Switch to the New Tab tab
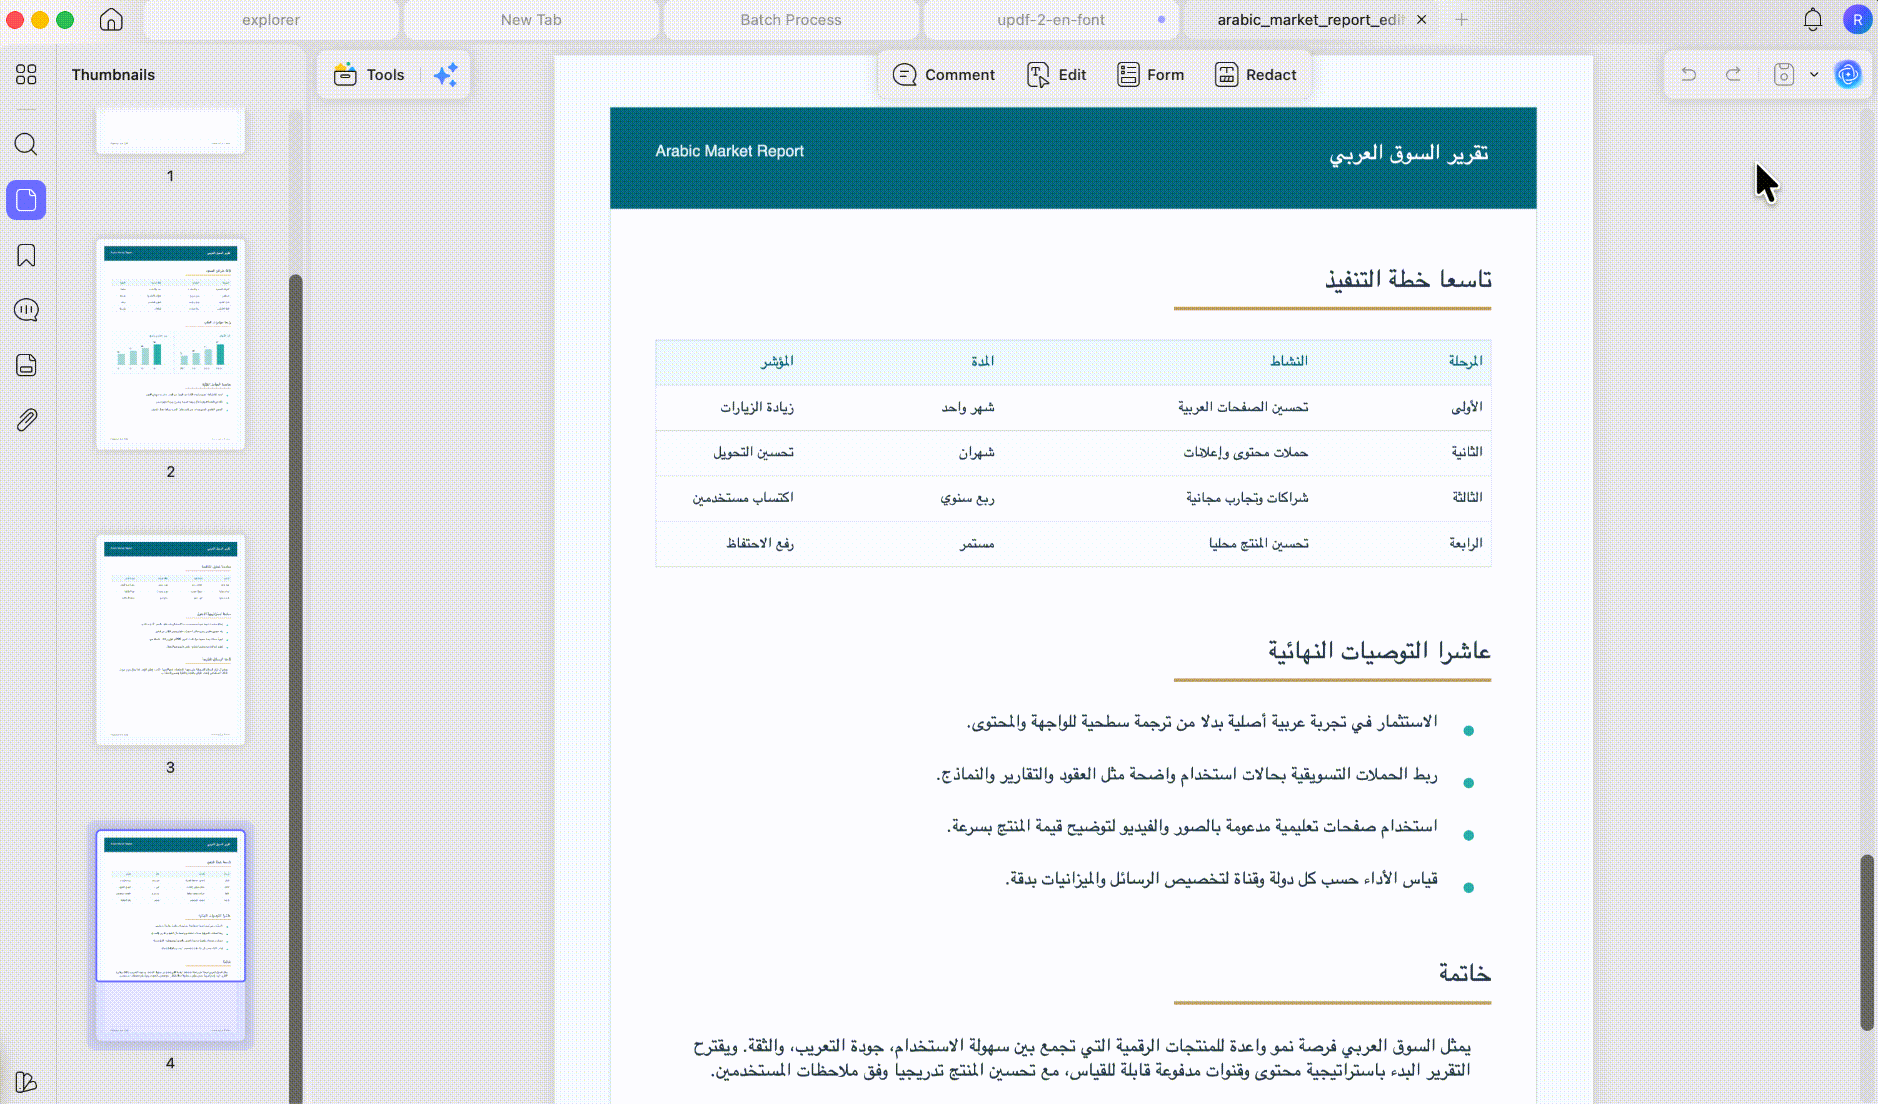Image resolution: width=1878 pixels, height=1104 pixels. pos(531,20)
